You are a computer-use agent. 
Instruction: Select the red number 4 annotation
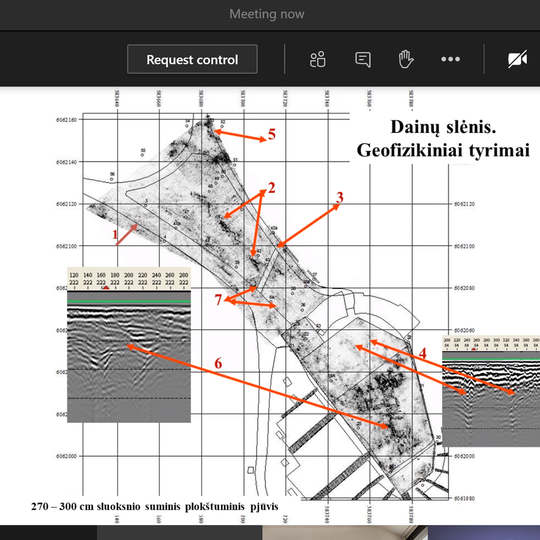(423, 353)
